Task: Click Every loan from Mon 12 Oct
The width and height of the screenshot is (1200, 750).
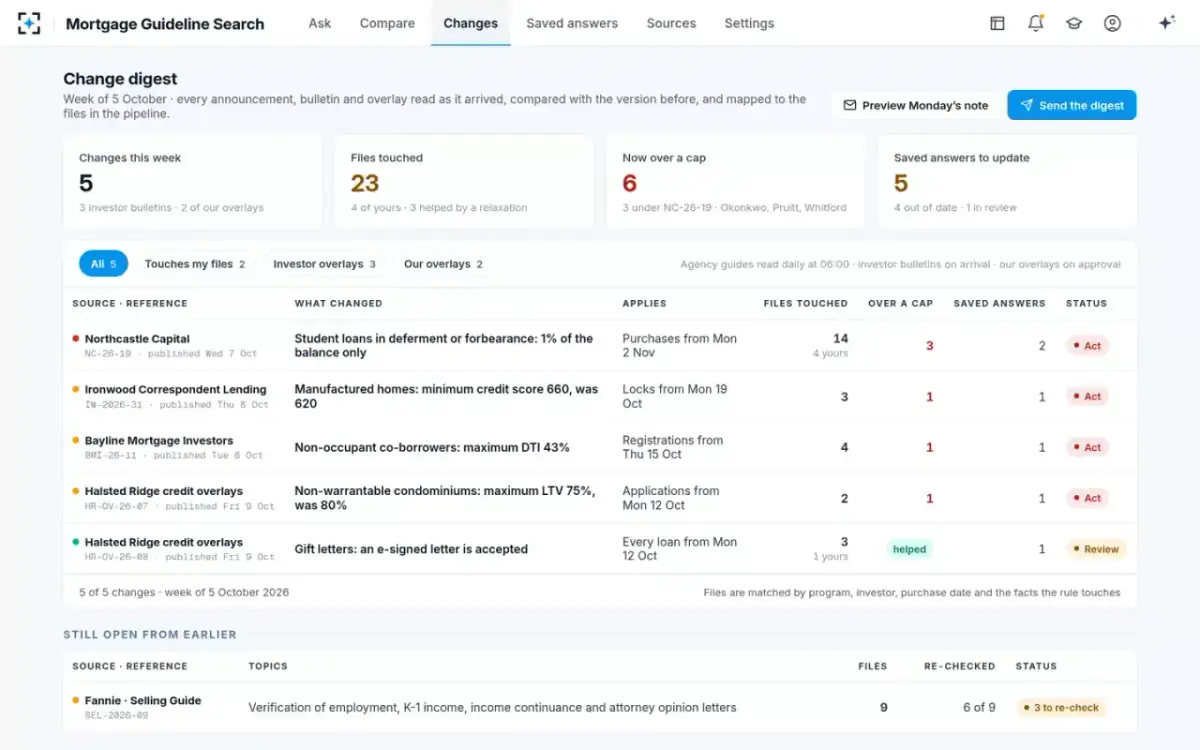Action: pyautogui.click(x=679, y=549)
